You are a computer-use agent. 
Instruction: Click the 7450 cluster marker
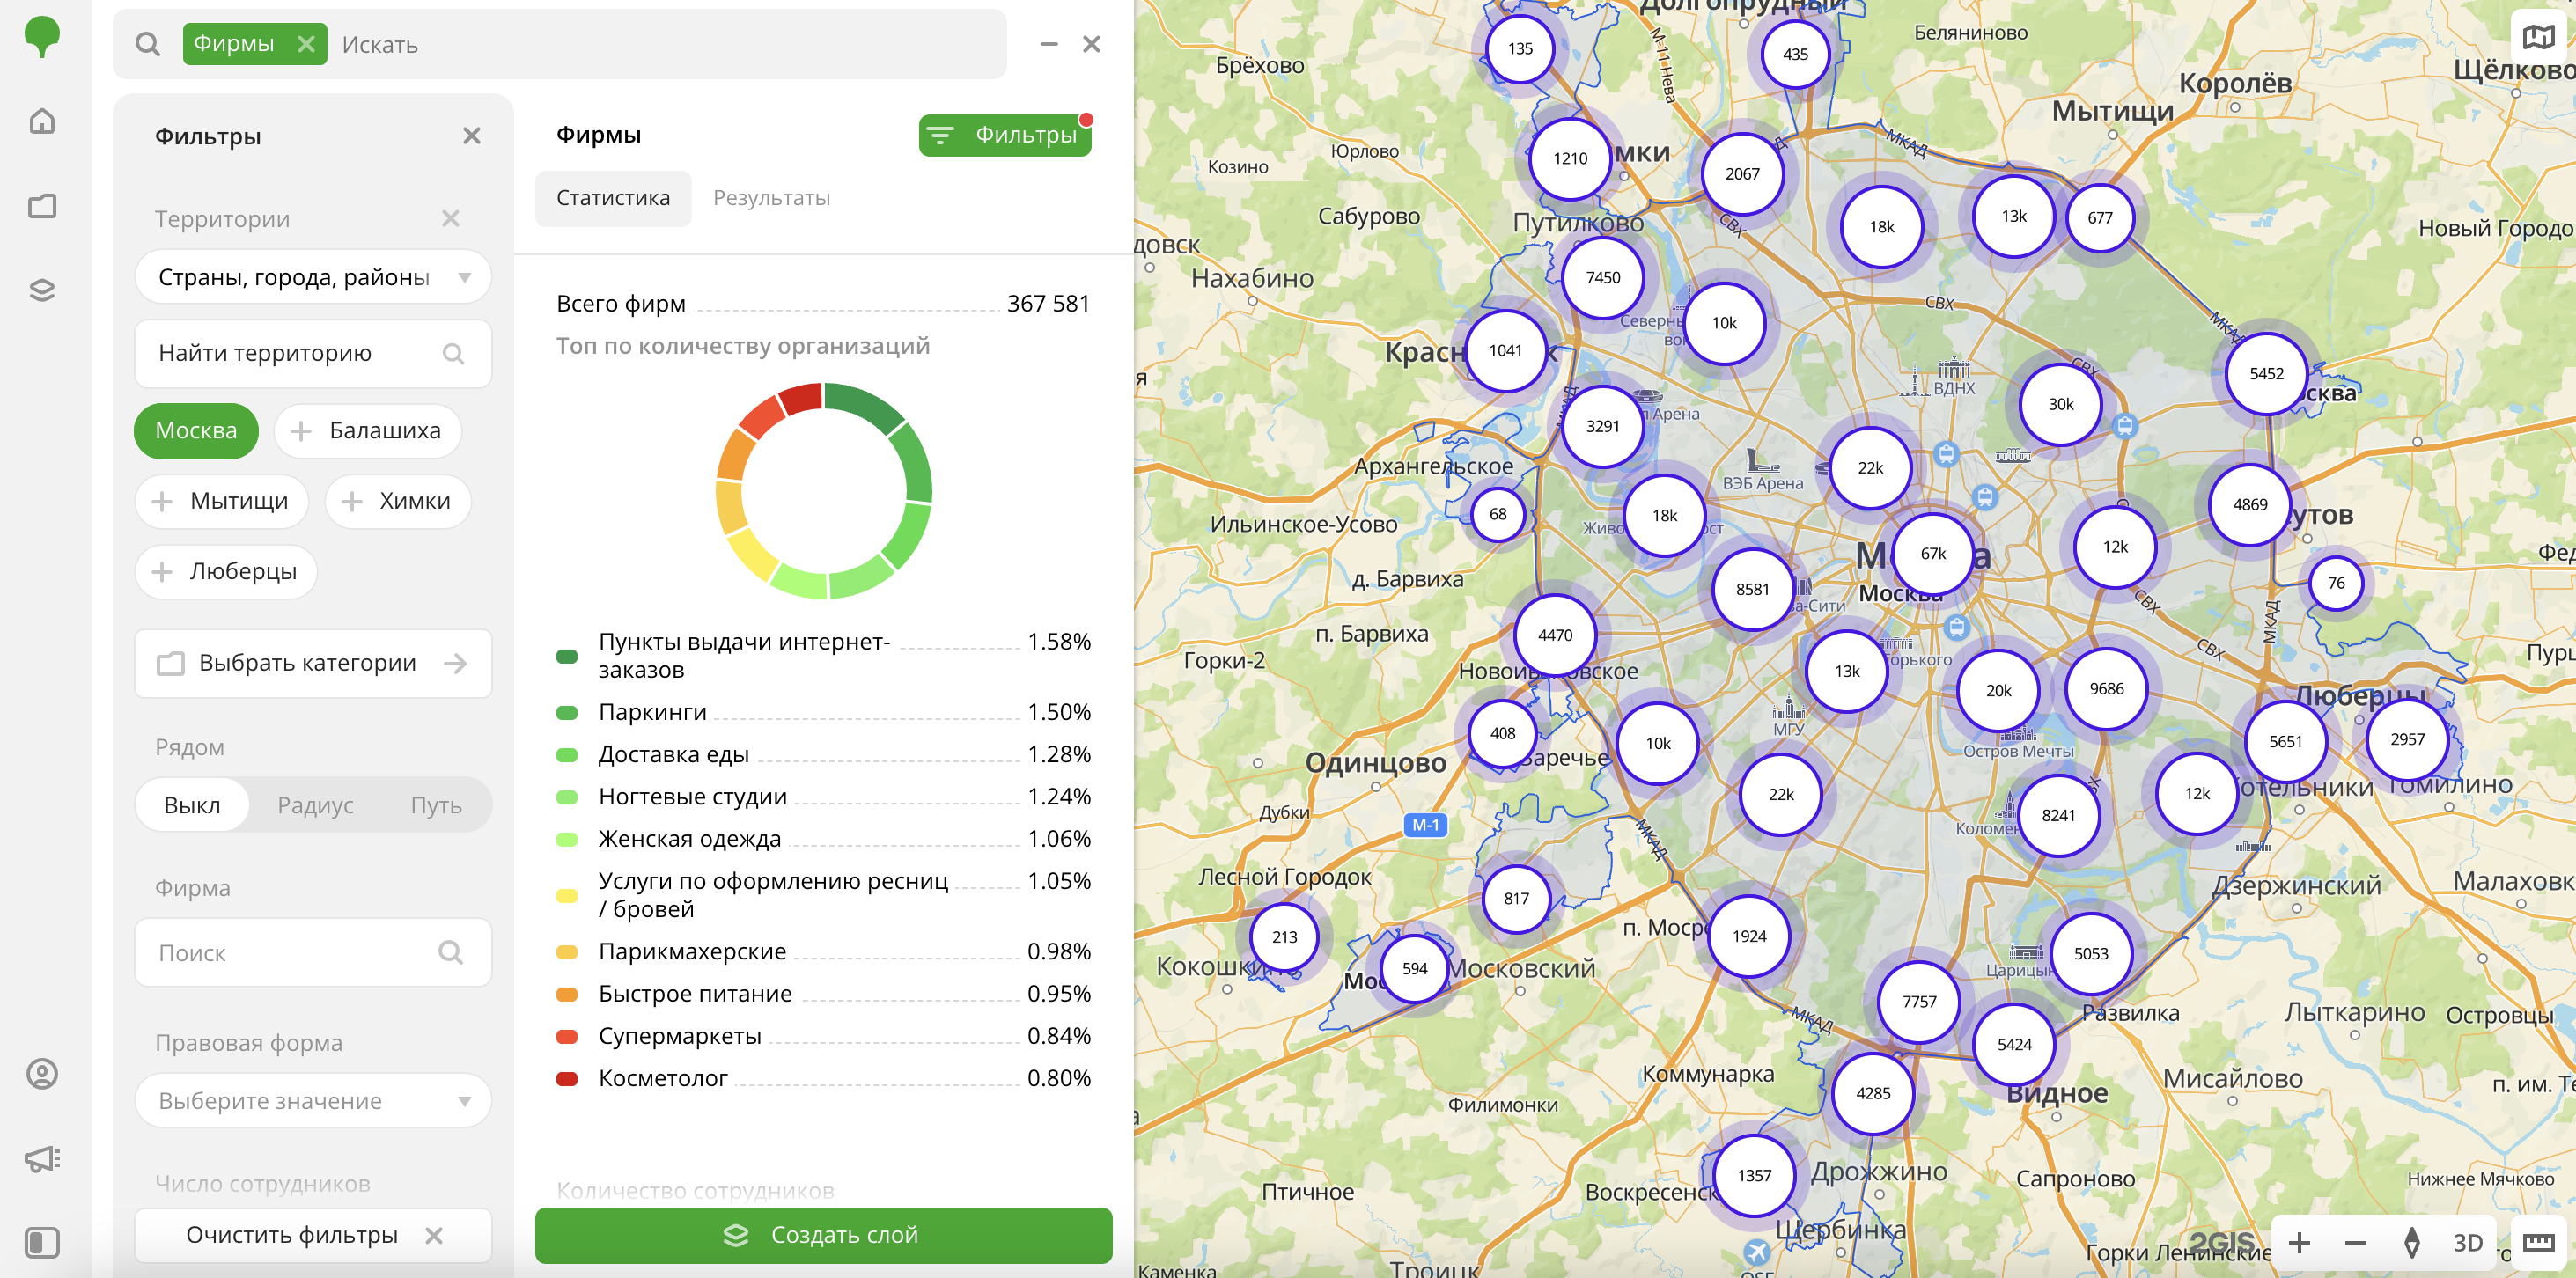point(1602,277)
